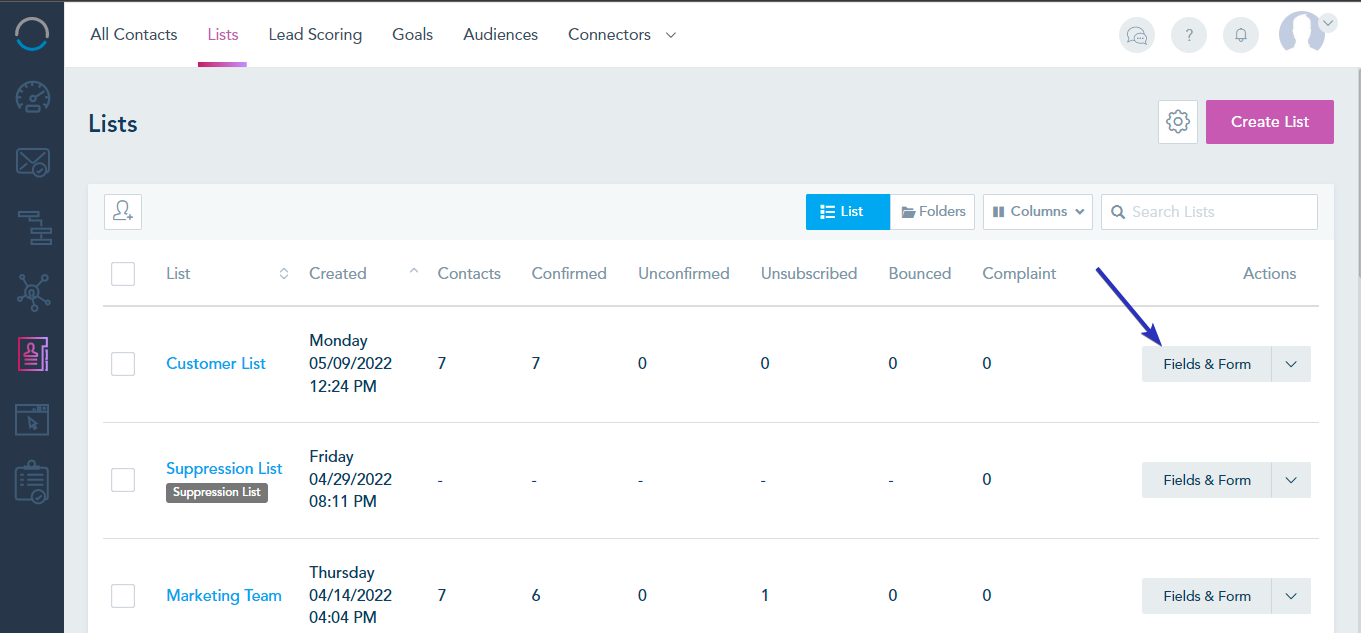Open the notifications bell icon
This screenshot has height=633, width=1361.
point(1240,35)
